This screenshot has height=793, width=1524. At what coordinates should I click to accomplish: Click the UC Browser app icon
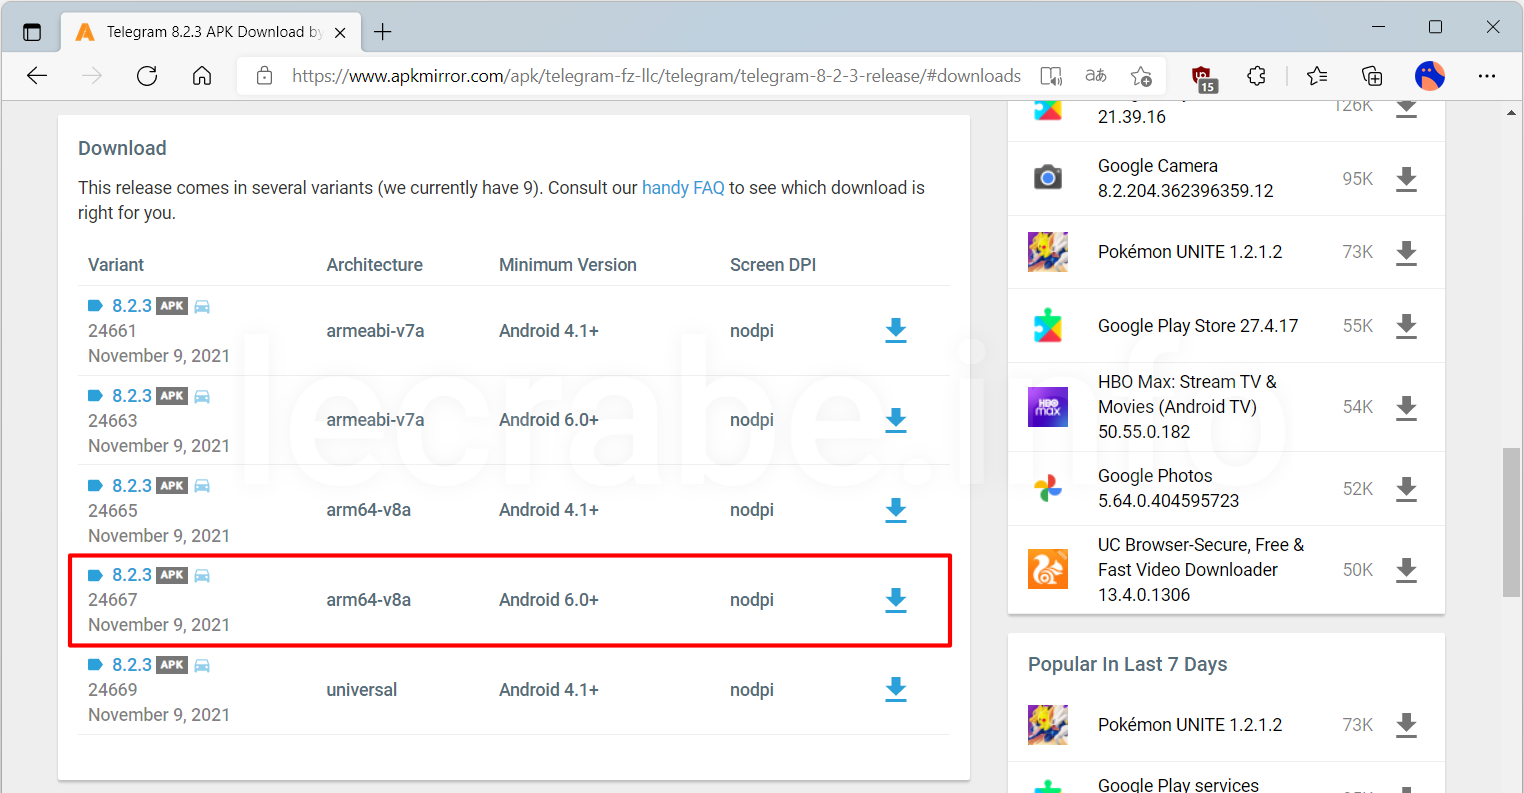pos(1048,569)
